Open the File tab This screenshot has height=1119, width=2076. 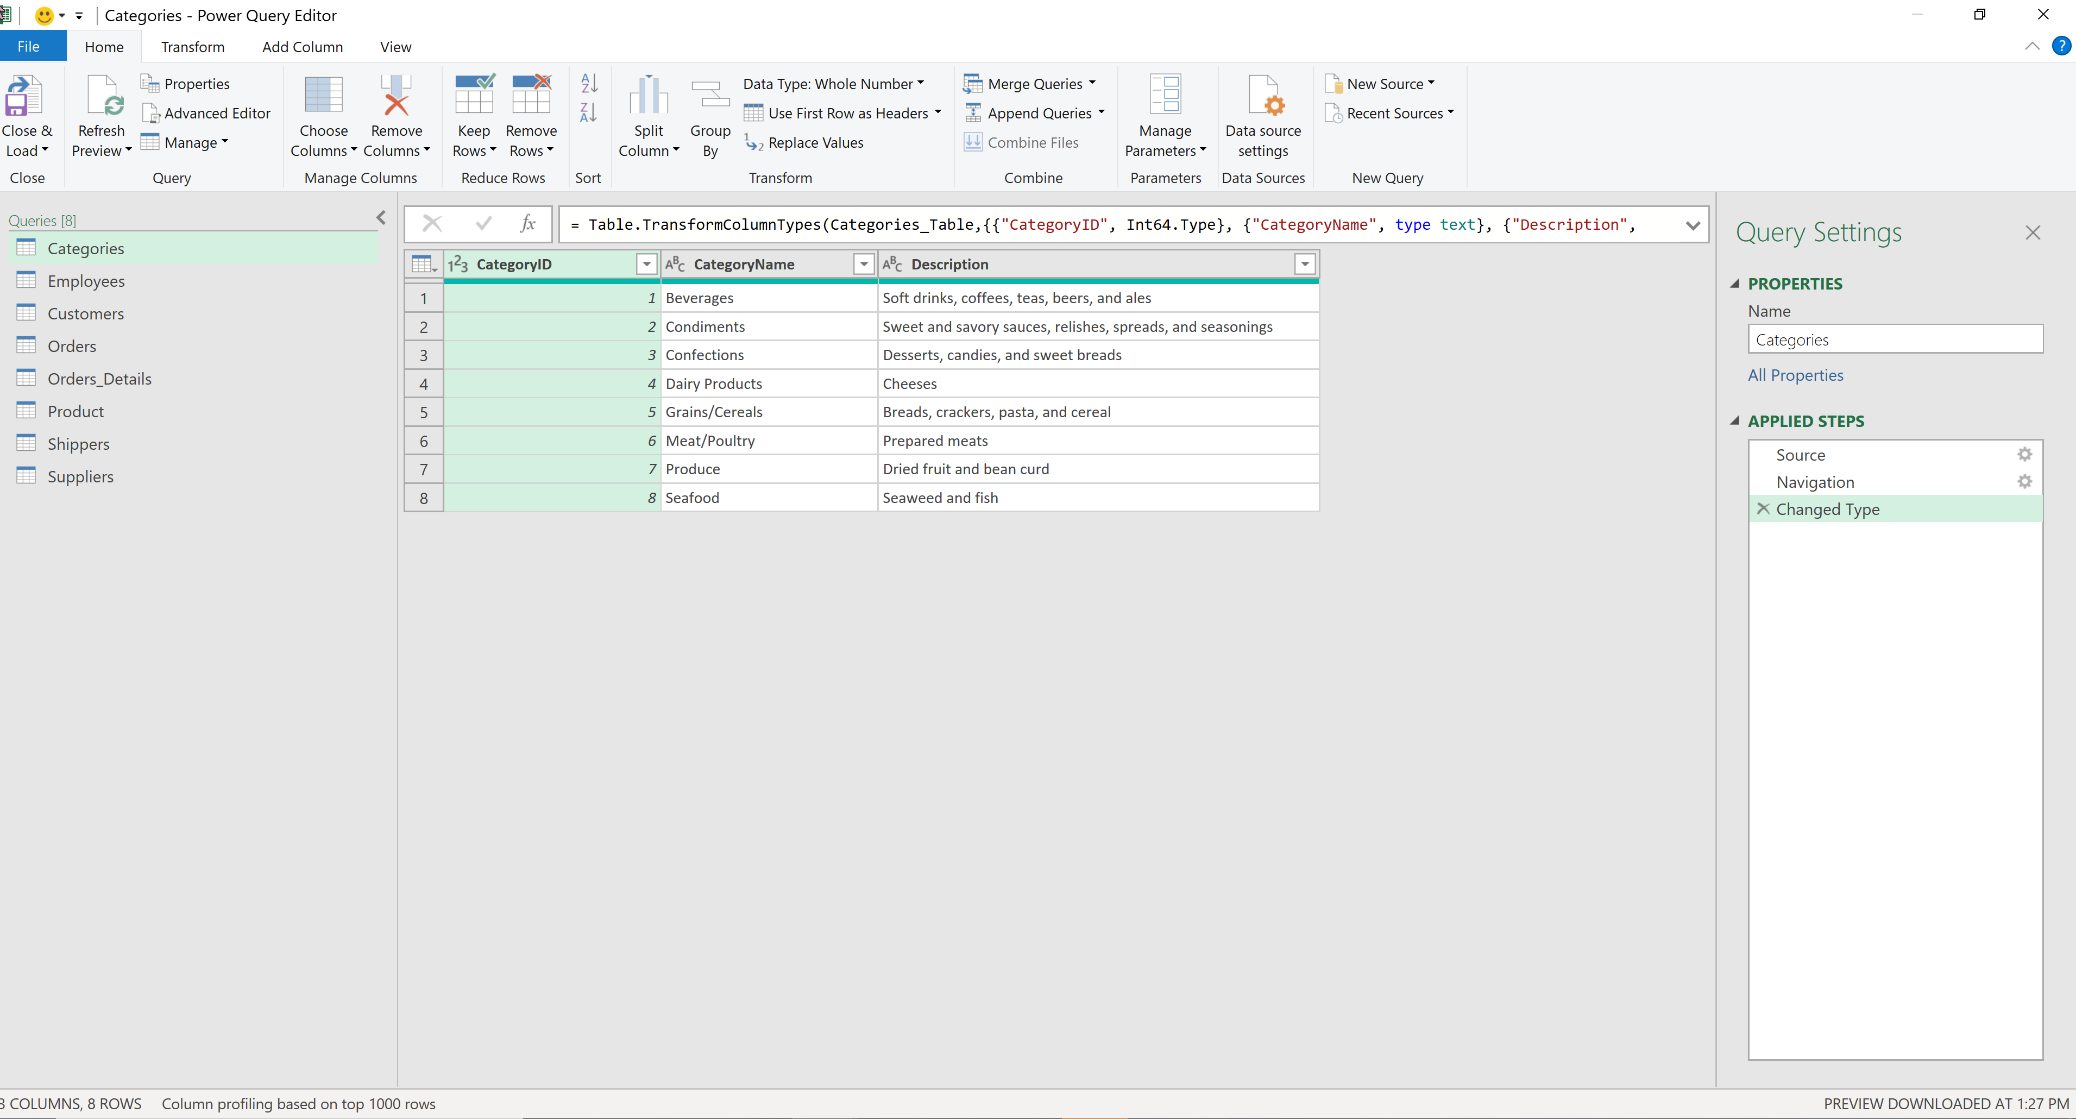click(29, 46)
